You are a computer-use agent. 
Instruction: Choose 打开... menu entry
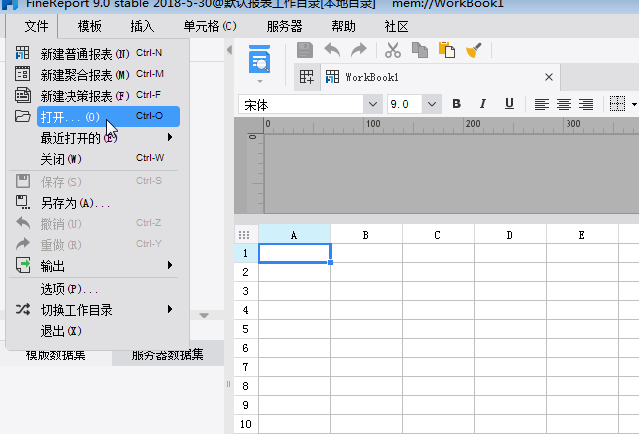coord(108,117)
